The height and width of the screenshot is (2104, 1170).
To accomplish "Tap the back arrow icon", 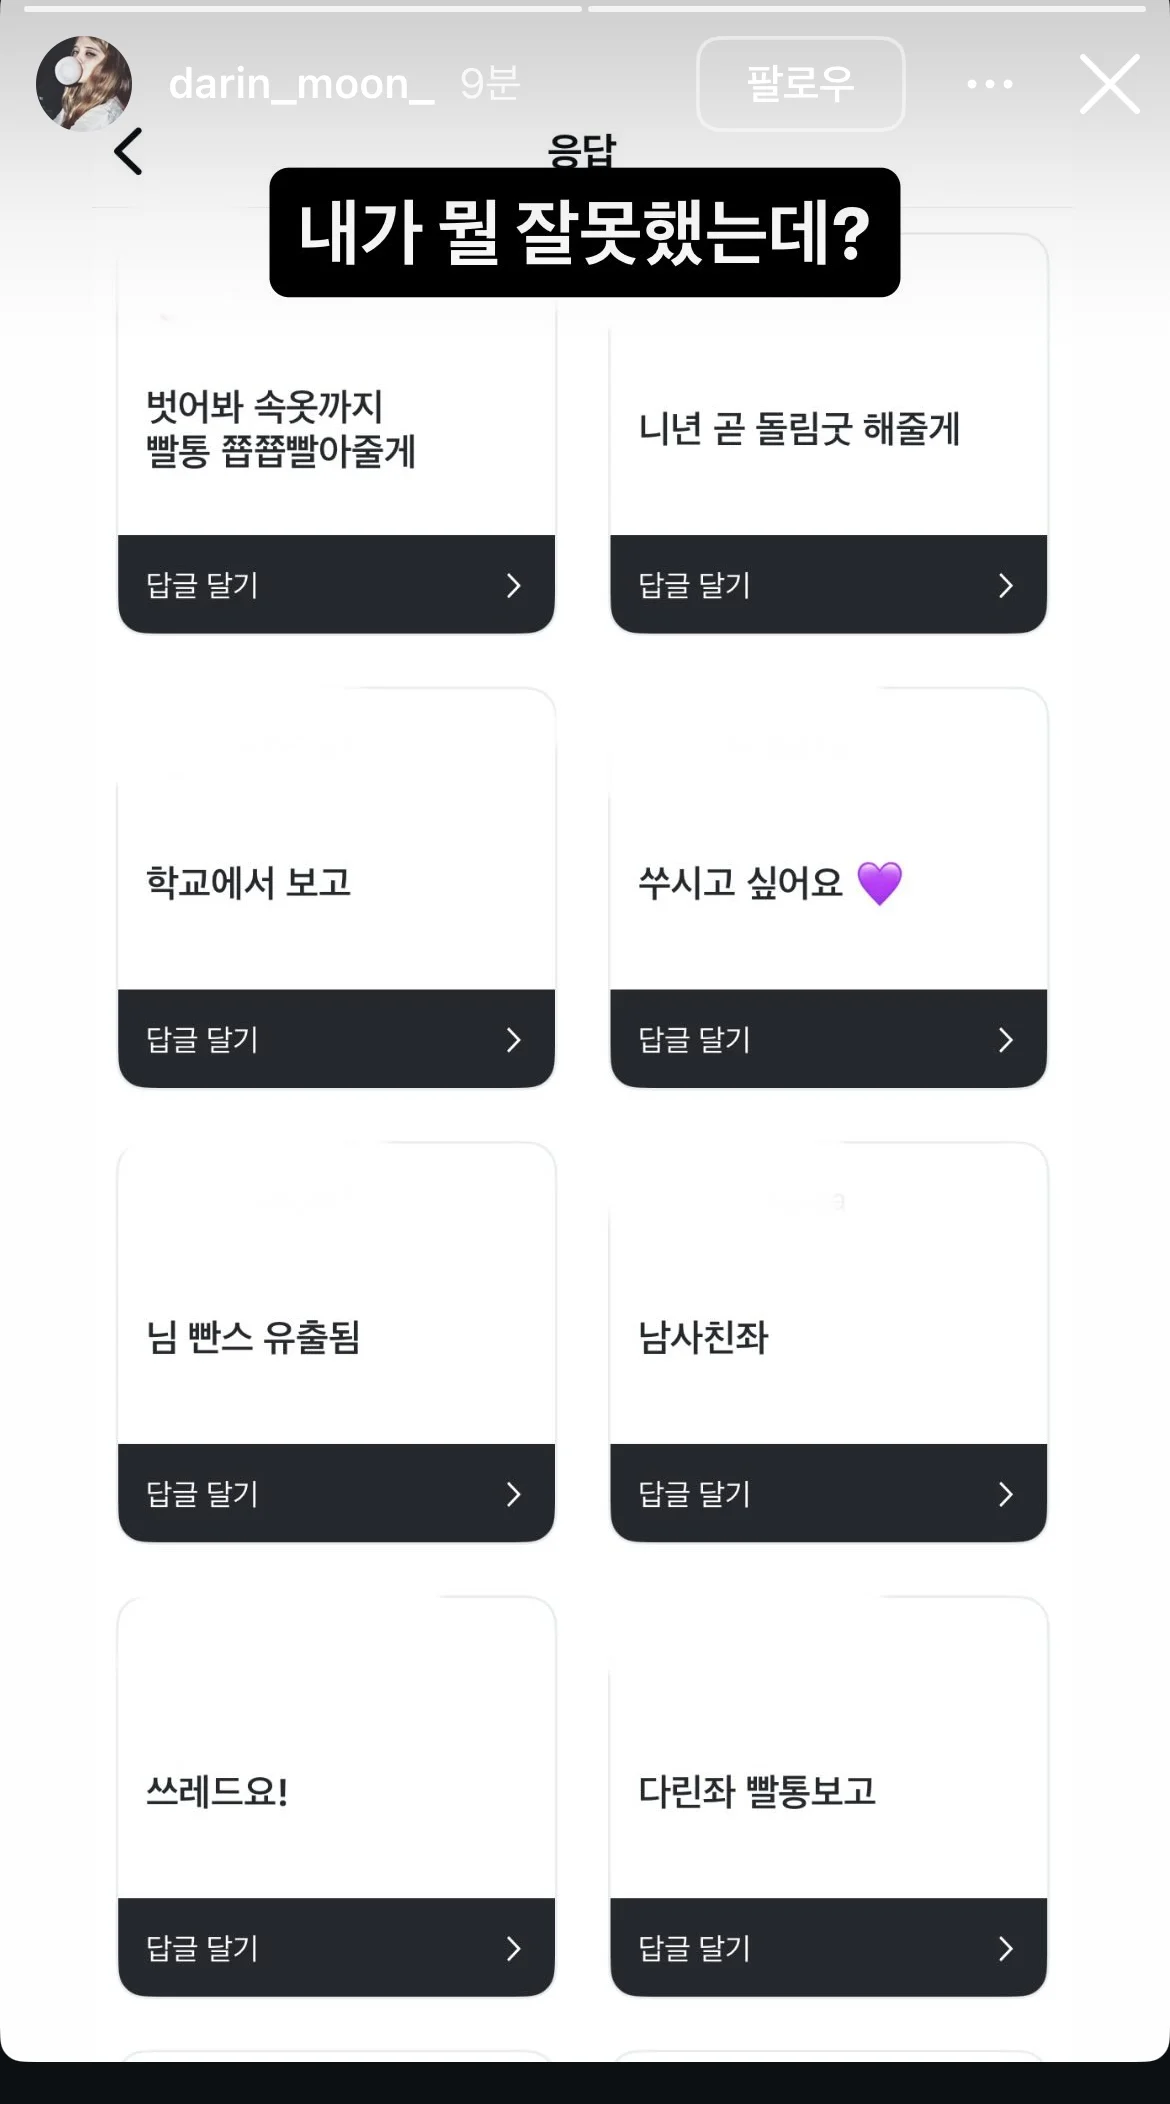I will [128, 152].
